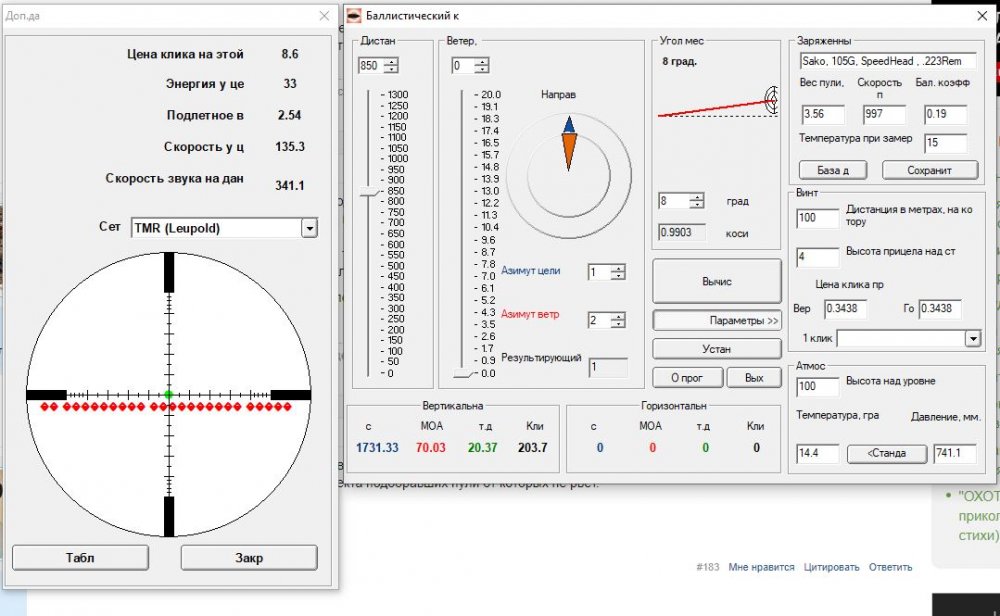1000x616 pixels.
Task: Click the ballistic calculator title bar icon
Action: (x=354, y=16)
